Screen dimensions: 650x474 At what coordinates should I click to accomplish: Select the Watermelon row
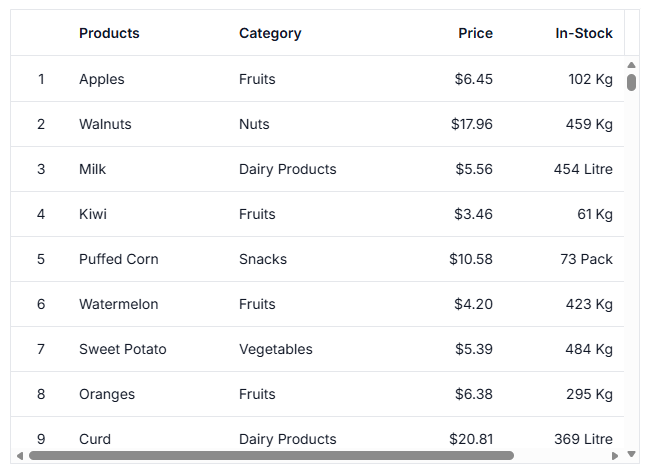318,304
